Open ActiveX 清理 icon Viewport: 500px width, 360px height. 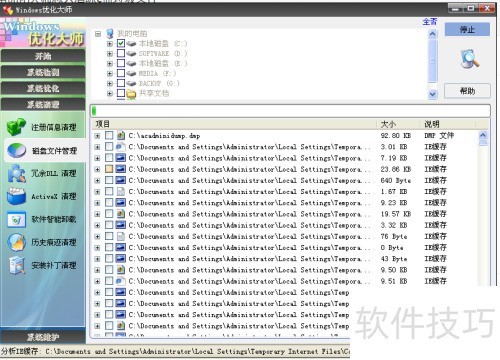click(x=16, y=196)
